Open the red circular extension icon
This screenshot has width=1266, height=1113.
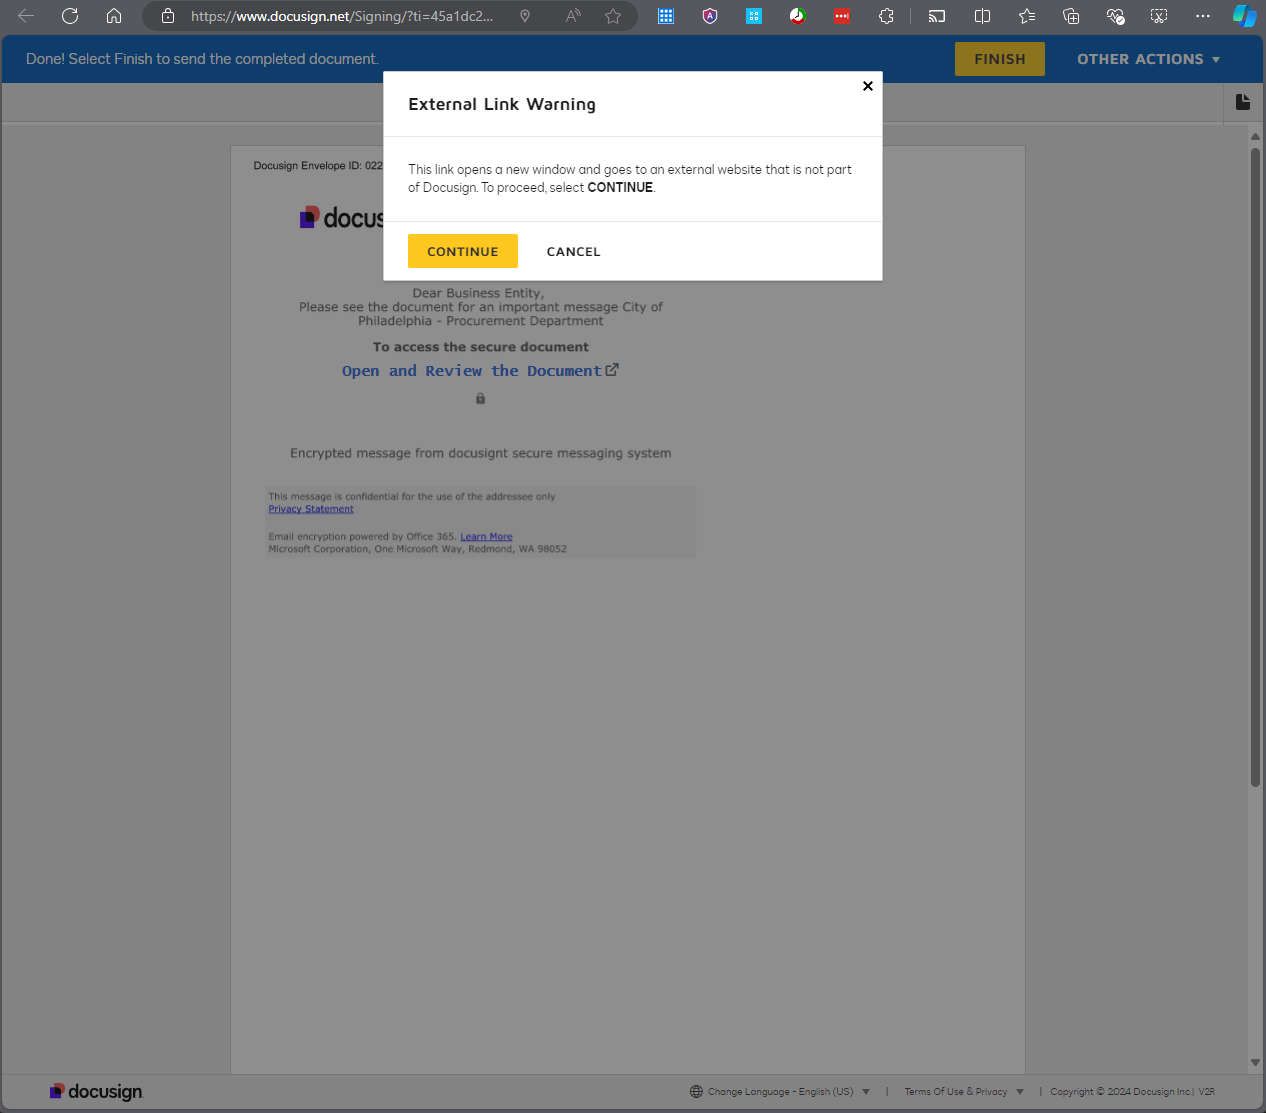[x=798, y=16]
